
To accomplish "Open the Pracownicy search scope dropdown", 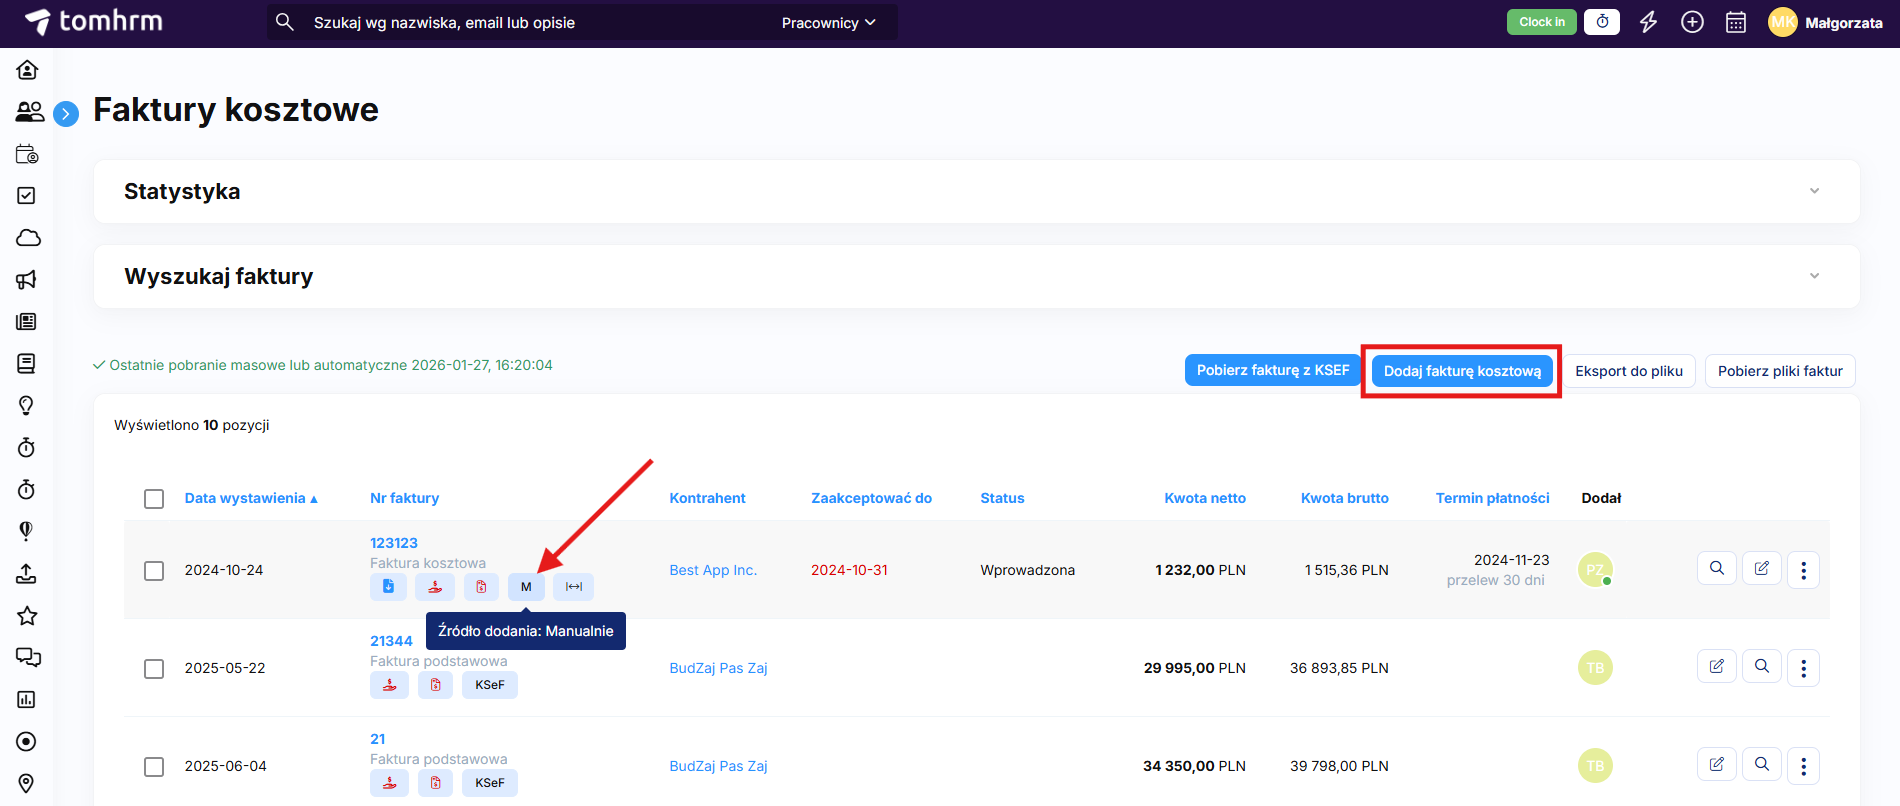I will click(x=828, y=23).
